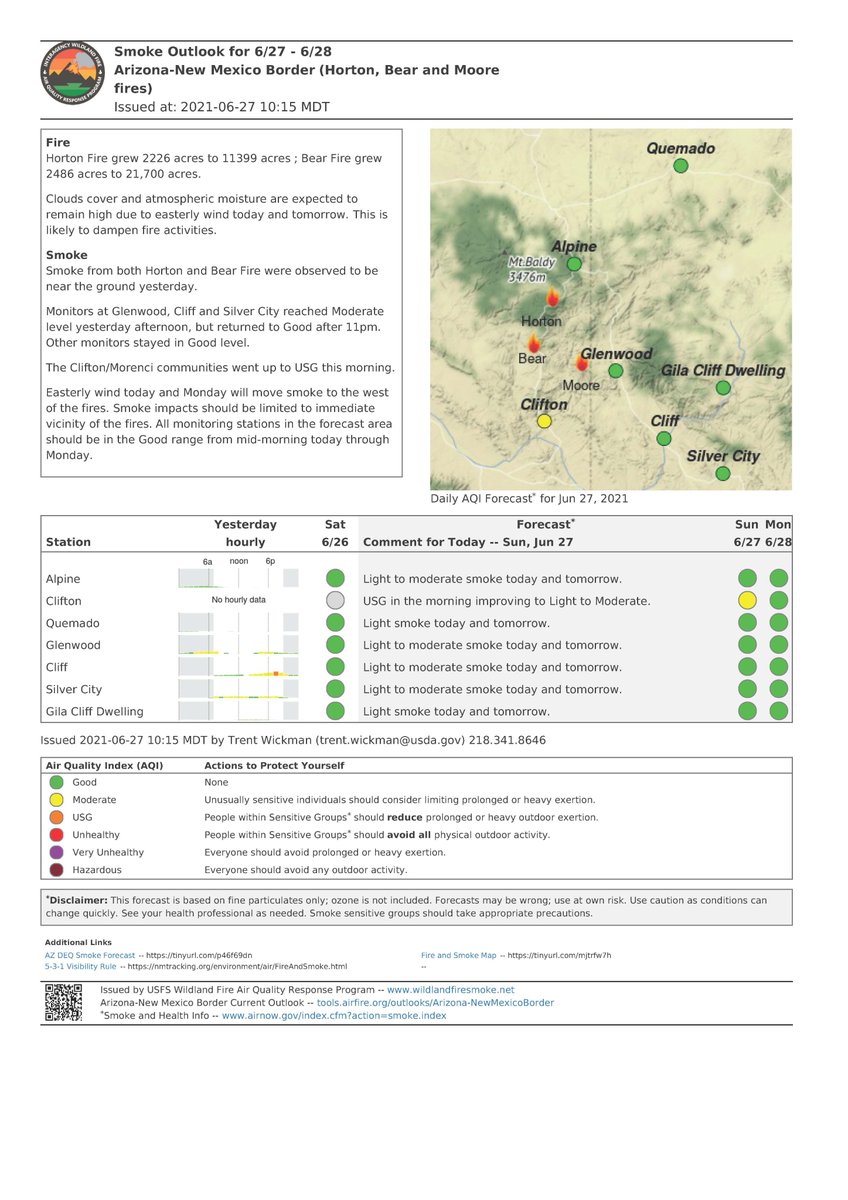Image resolution: width=848 pixels, height=1200 pixels.
Task: Select the Alpine green monitor dot on map
Action: pyautogui.click(x=574, y=264)
